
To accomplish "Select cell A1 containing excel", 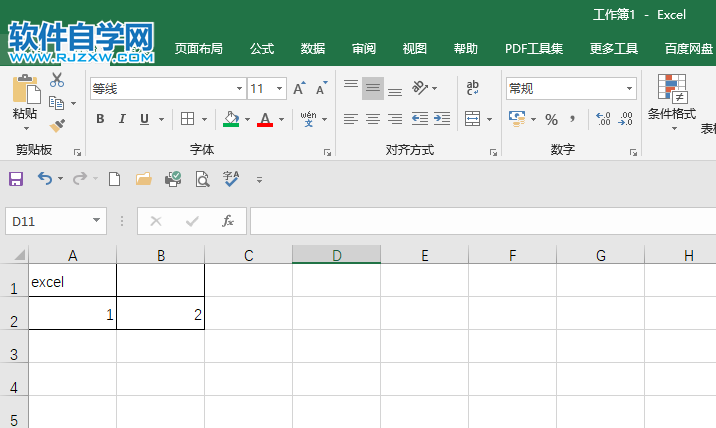I will 73,280.
